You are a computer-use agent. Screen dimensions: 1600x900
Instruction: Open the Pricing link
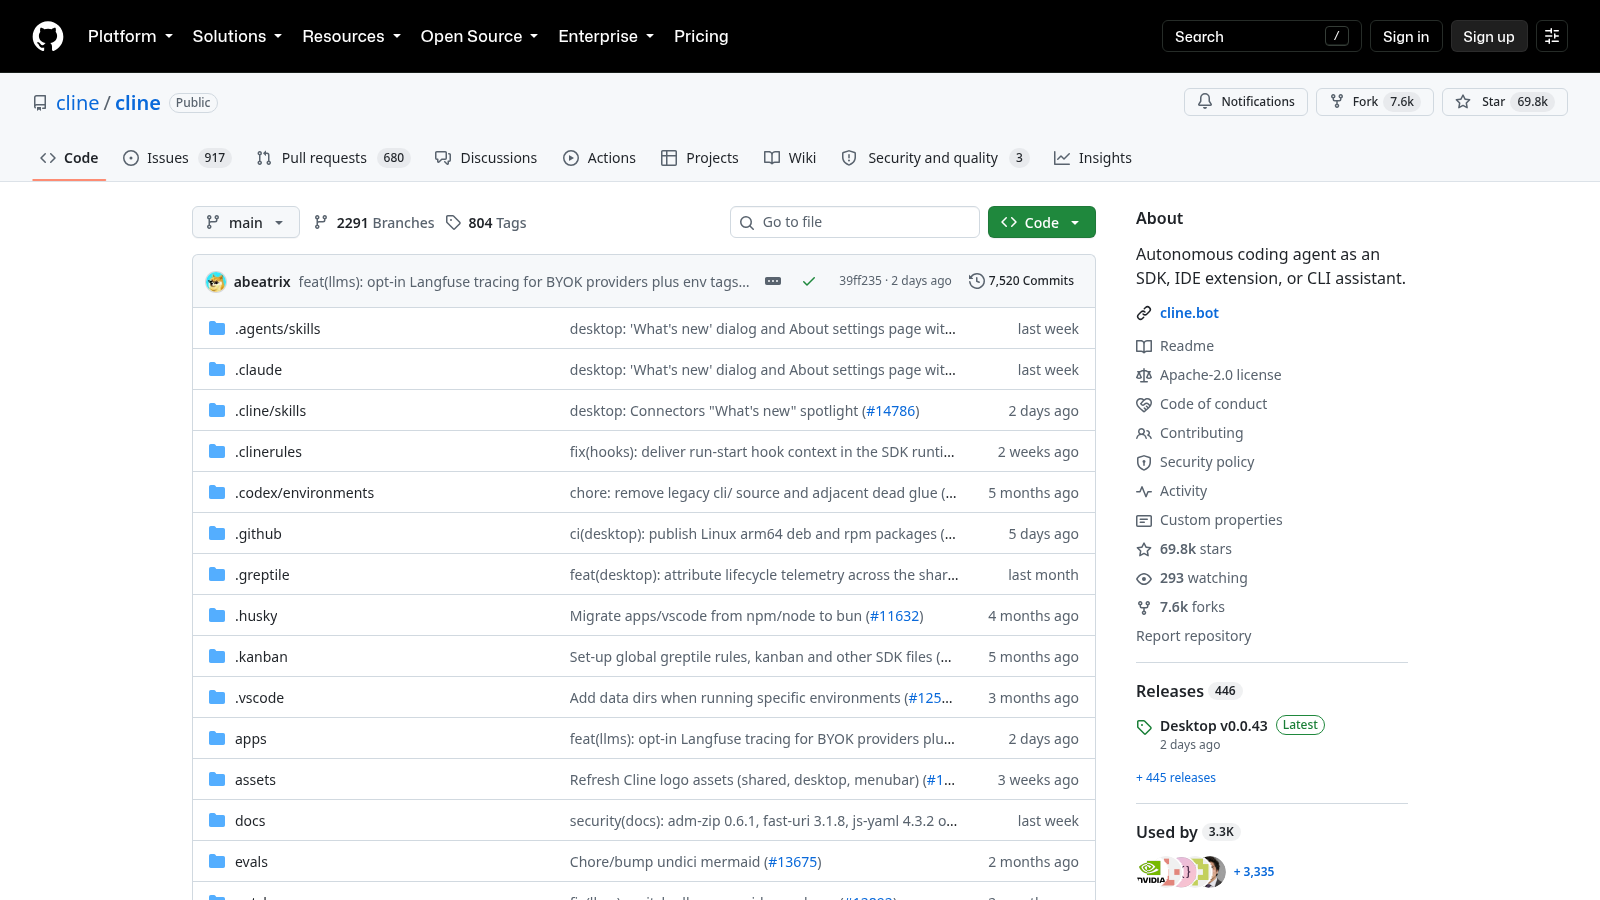[x=701, y=36]
